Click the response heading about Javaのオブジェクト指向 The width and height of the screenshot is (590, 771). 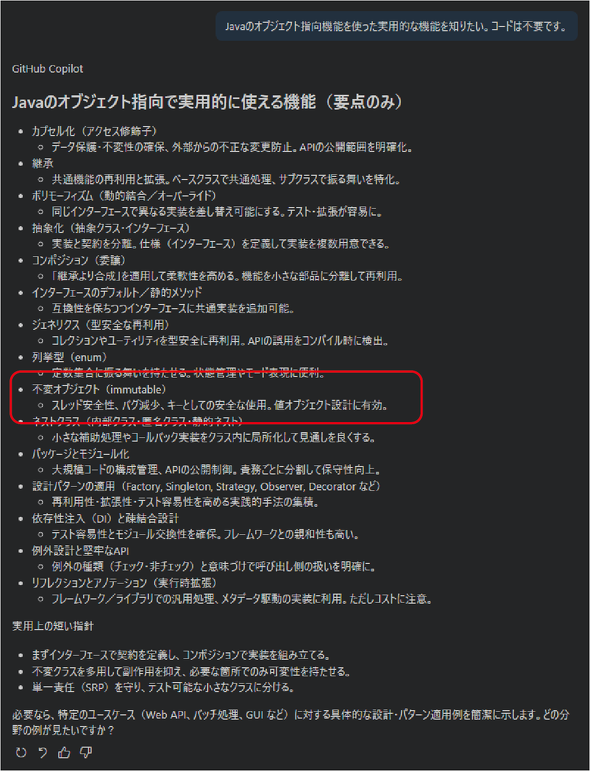(x=207, y=102)
